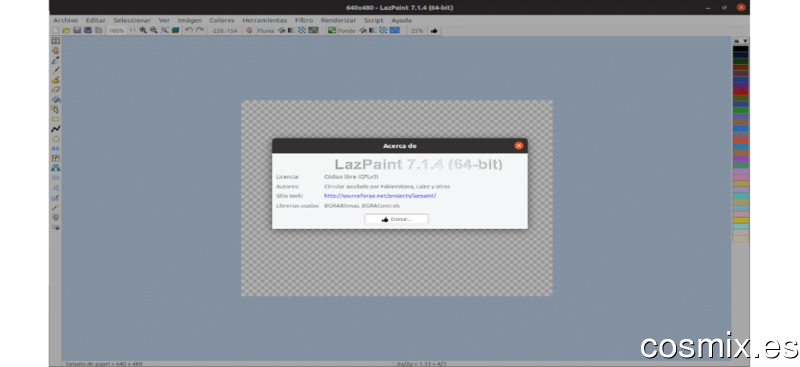The height and width of the screenshot is (367, 800).
Task: Close the Acerca de dialog
Action: 518,146
